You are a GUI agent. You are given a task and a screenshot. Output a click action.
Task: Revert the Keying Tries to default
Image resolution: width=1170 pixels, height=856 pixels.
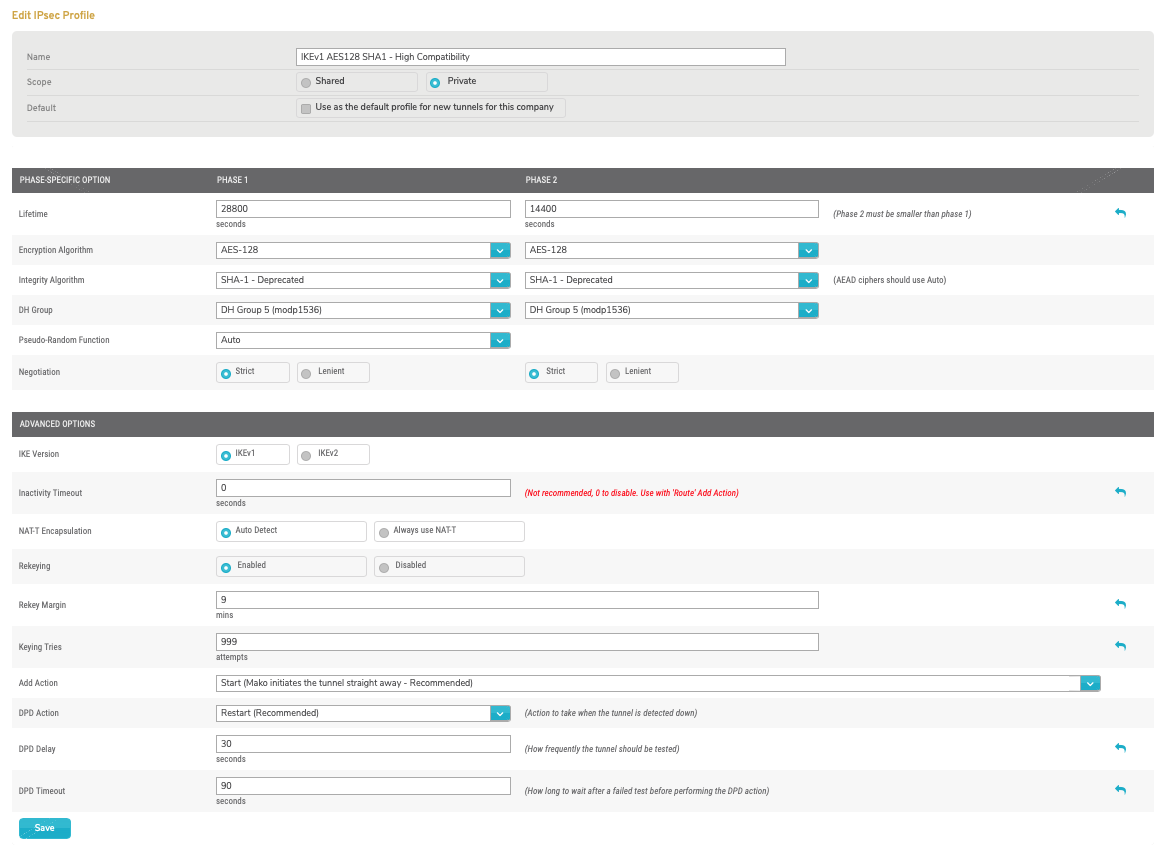coord(1120,647)
